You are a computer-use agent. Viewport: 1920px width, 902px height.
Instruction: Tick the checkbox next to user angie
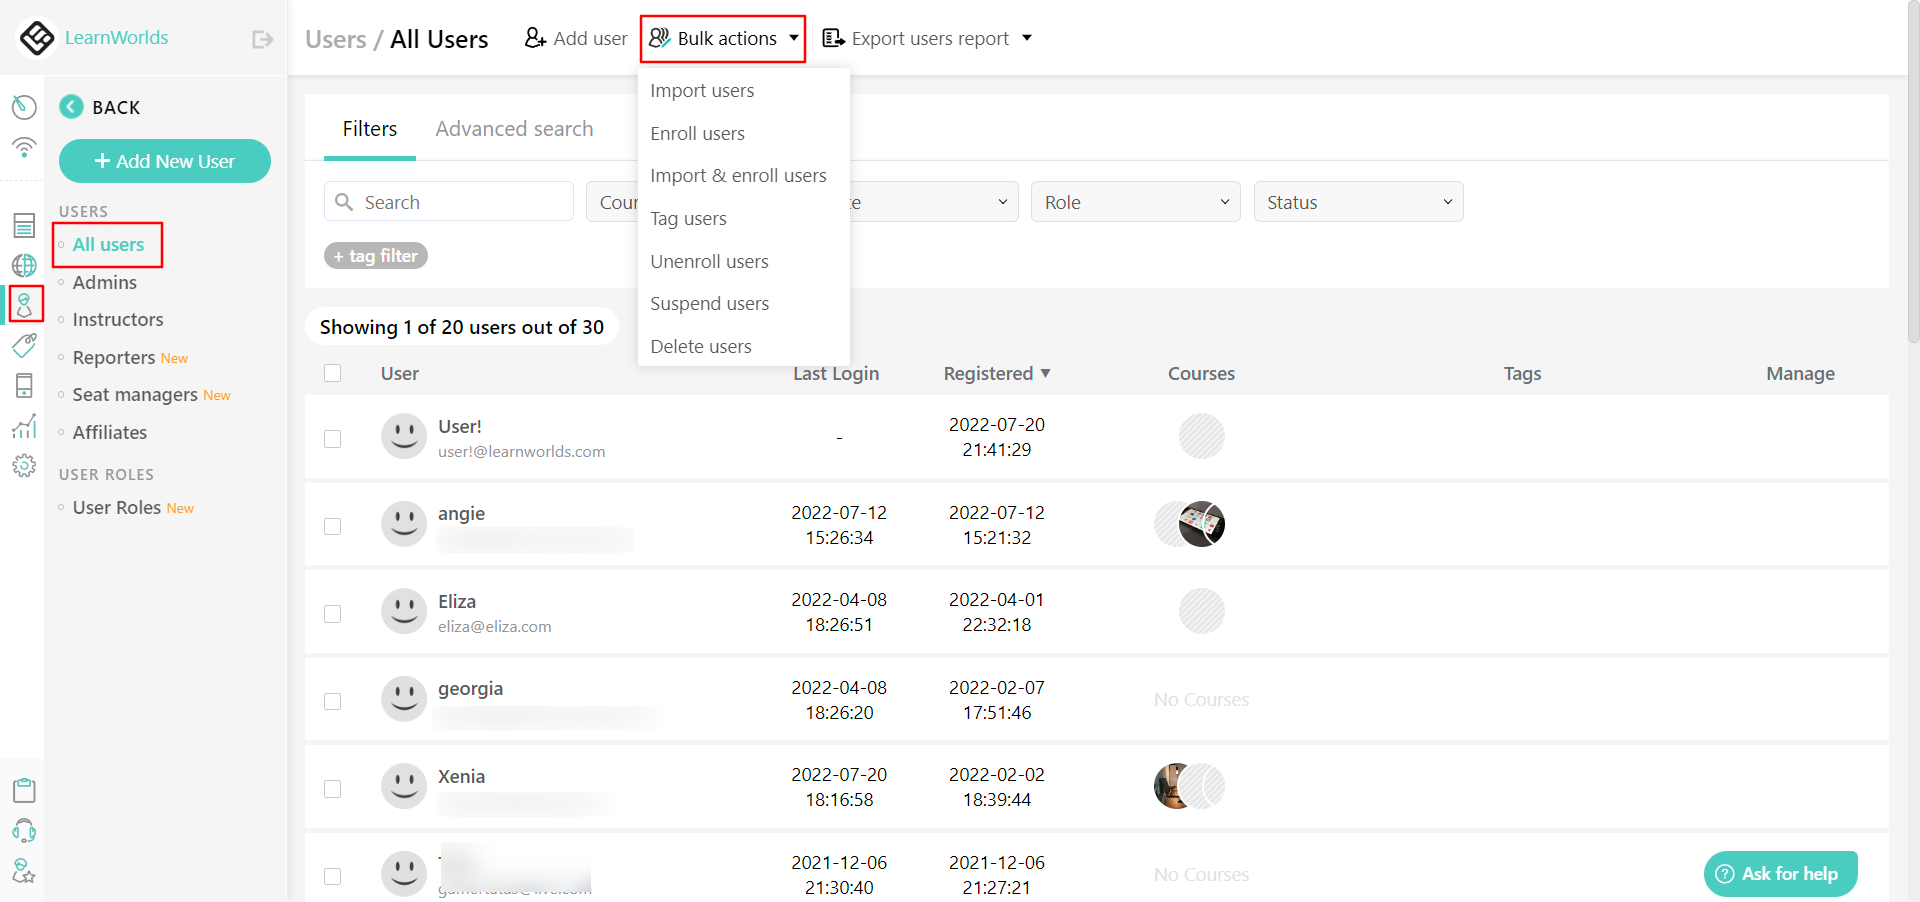coord(333,526)
